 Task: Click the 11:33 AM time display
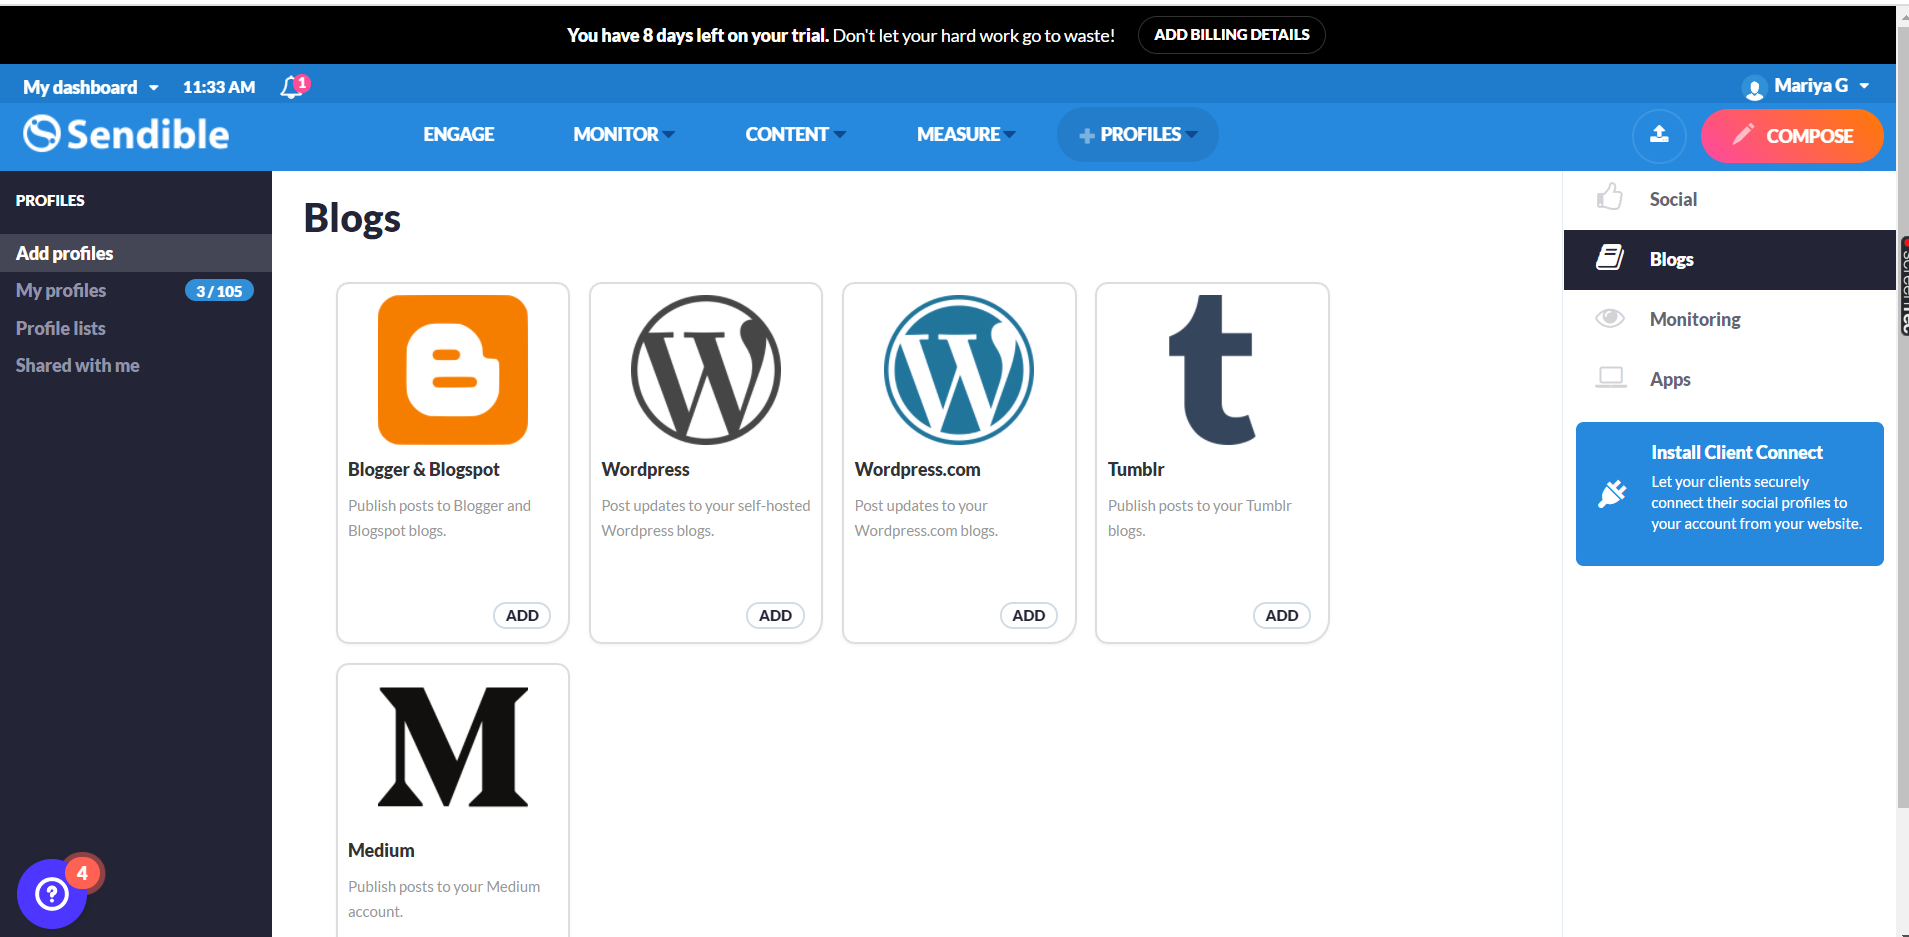pos(219,87)
